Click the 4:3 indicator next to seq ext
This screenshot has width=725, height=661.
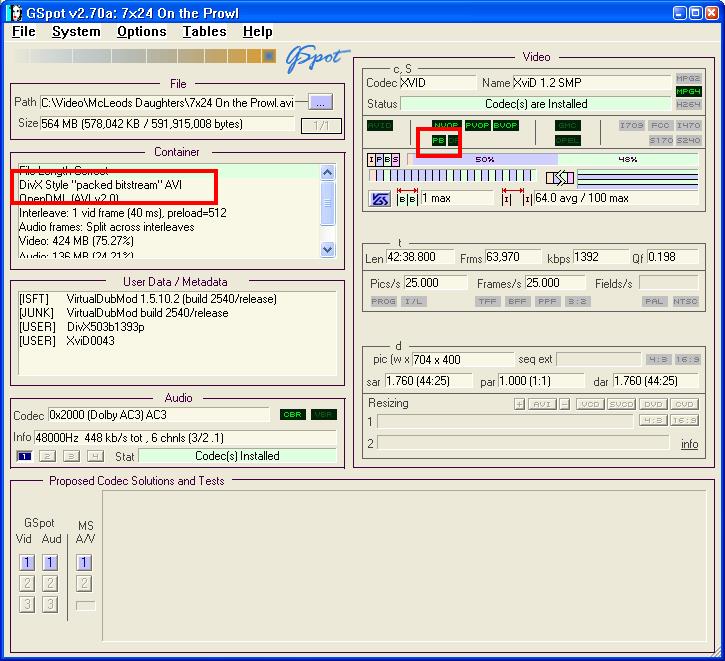[657, 360]
